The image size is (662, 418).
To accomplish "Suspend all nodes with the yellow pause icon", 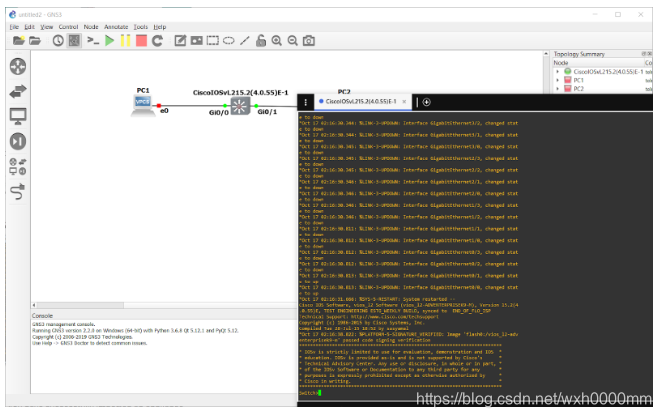I will point(125,41).
